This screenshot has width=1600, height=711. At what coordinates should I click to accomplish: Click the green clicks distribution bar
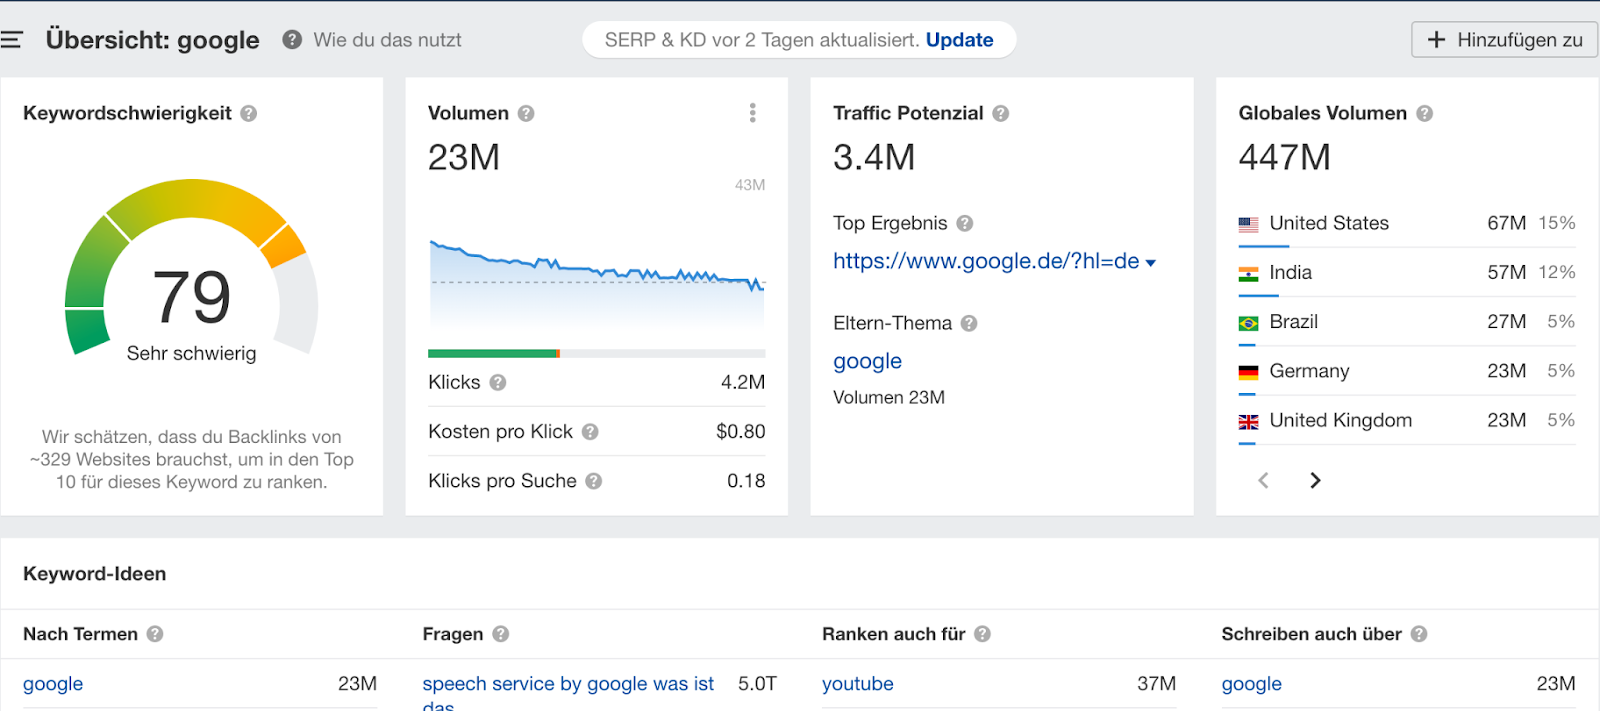(x=492, y=353)
